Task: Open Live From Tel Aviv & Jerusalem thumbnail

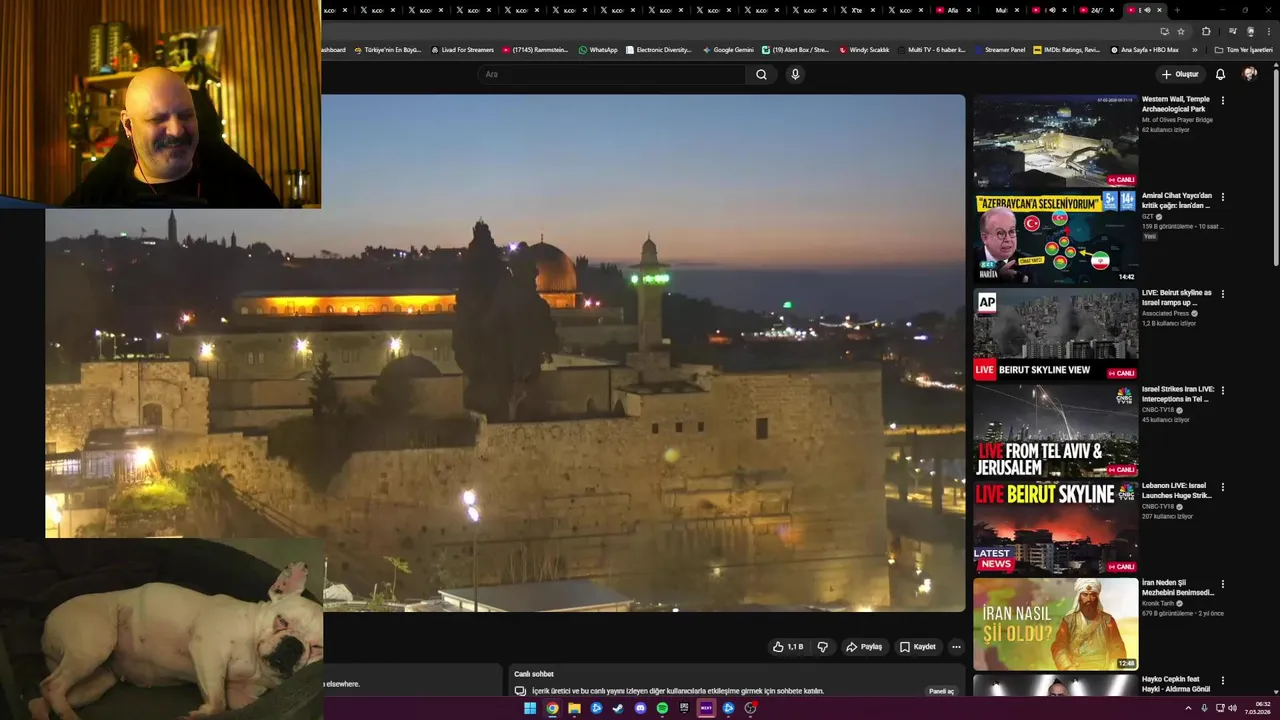Action: click(1056, 430)
